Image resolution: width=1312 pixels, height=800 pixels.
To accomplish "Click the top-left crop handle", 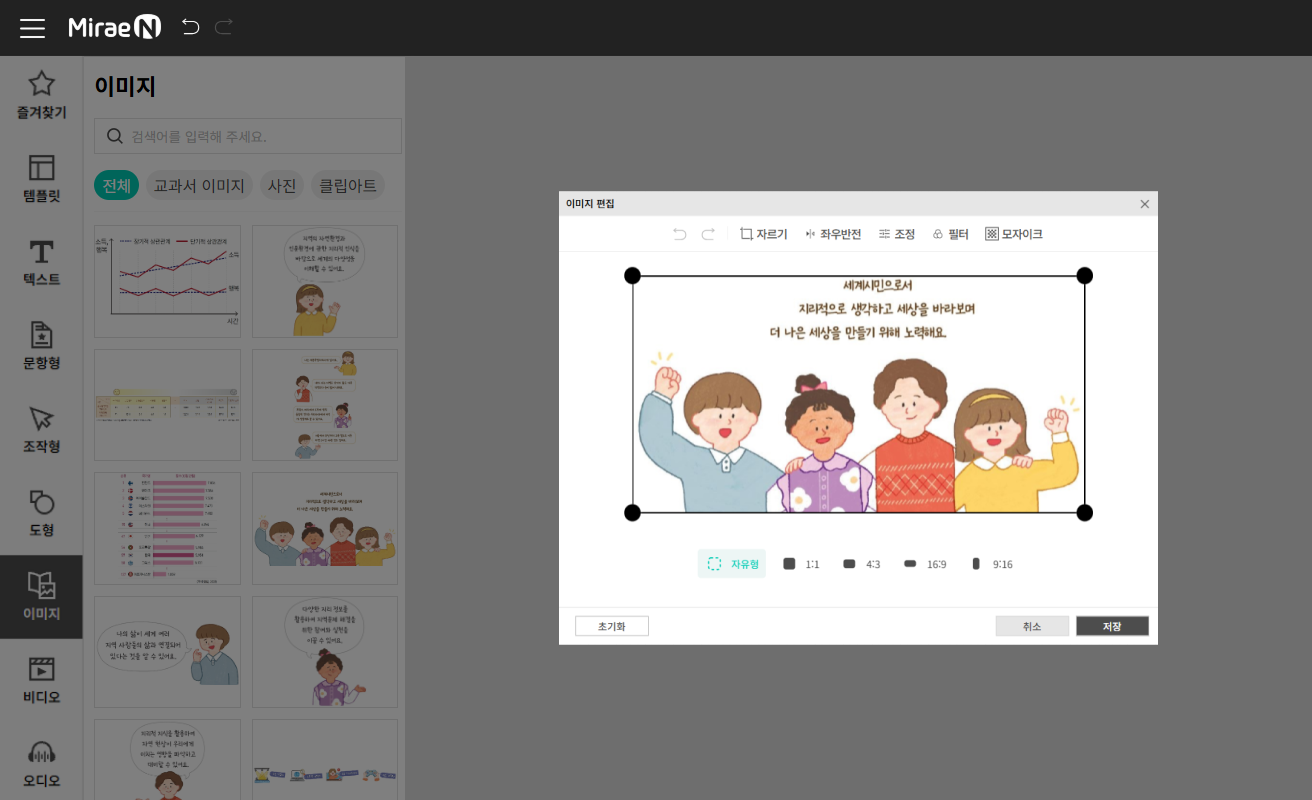I will click(x=632, y=276).
